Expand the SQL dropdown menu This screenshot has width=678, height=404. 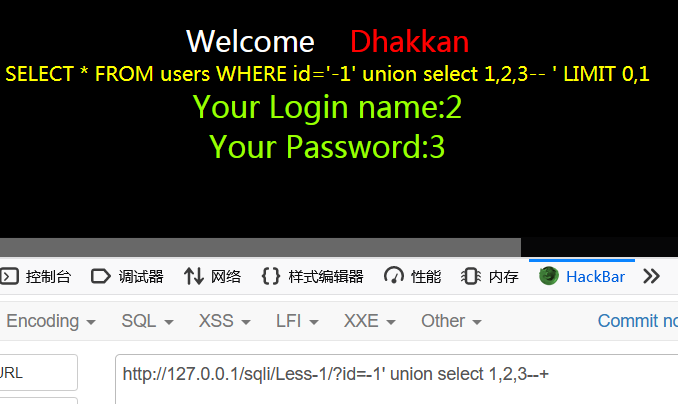pyautogui.click(x=147, y=321)
